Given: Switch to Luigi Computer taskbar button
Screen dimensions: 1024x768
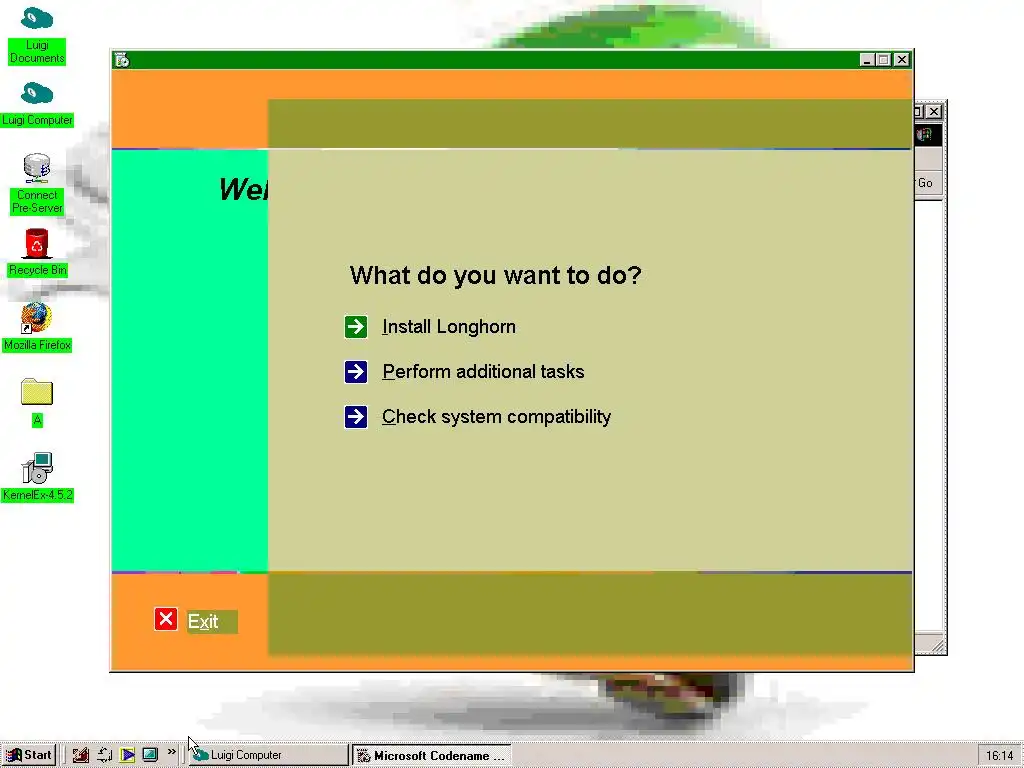Looking at the screenshot, I should (x=268, y=755).
